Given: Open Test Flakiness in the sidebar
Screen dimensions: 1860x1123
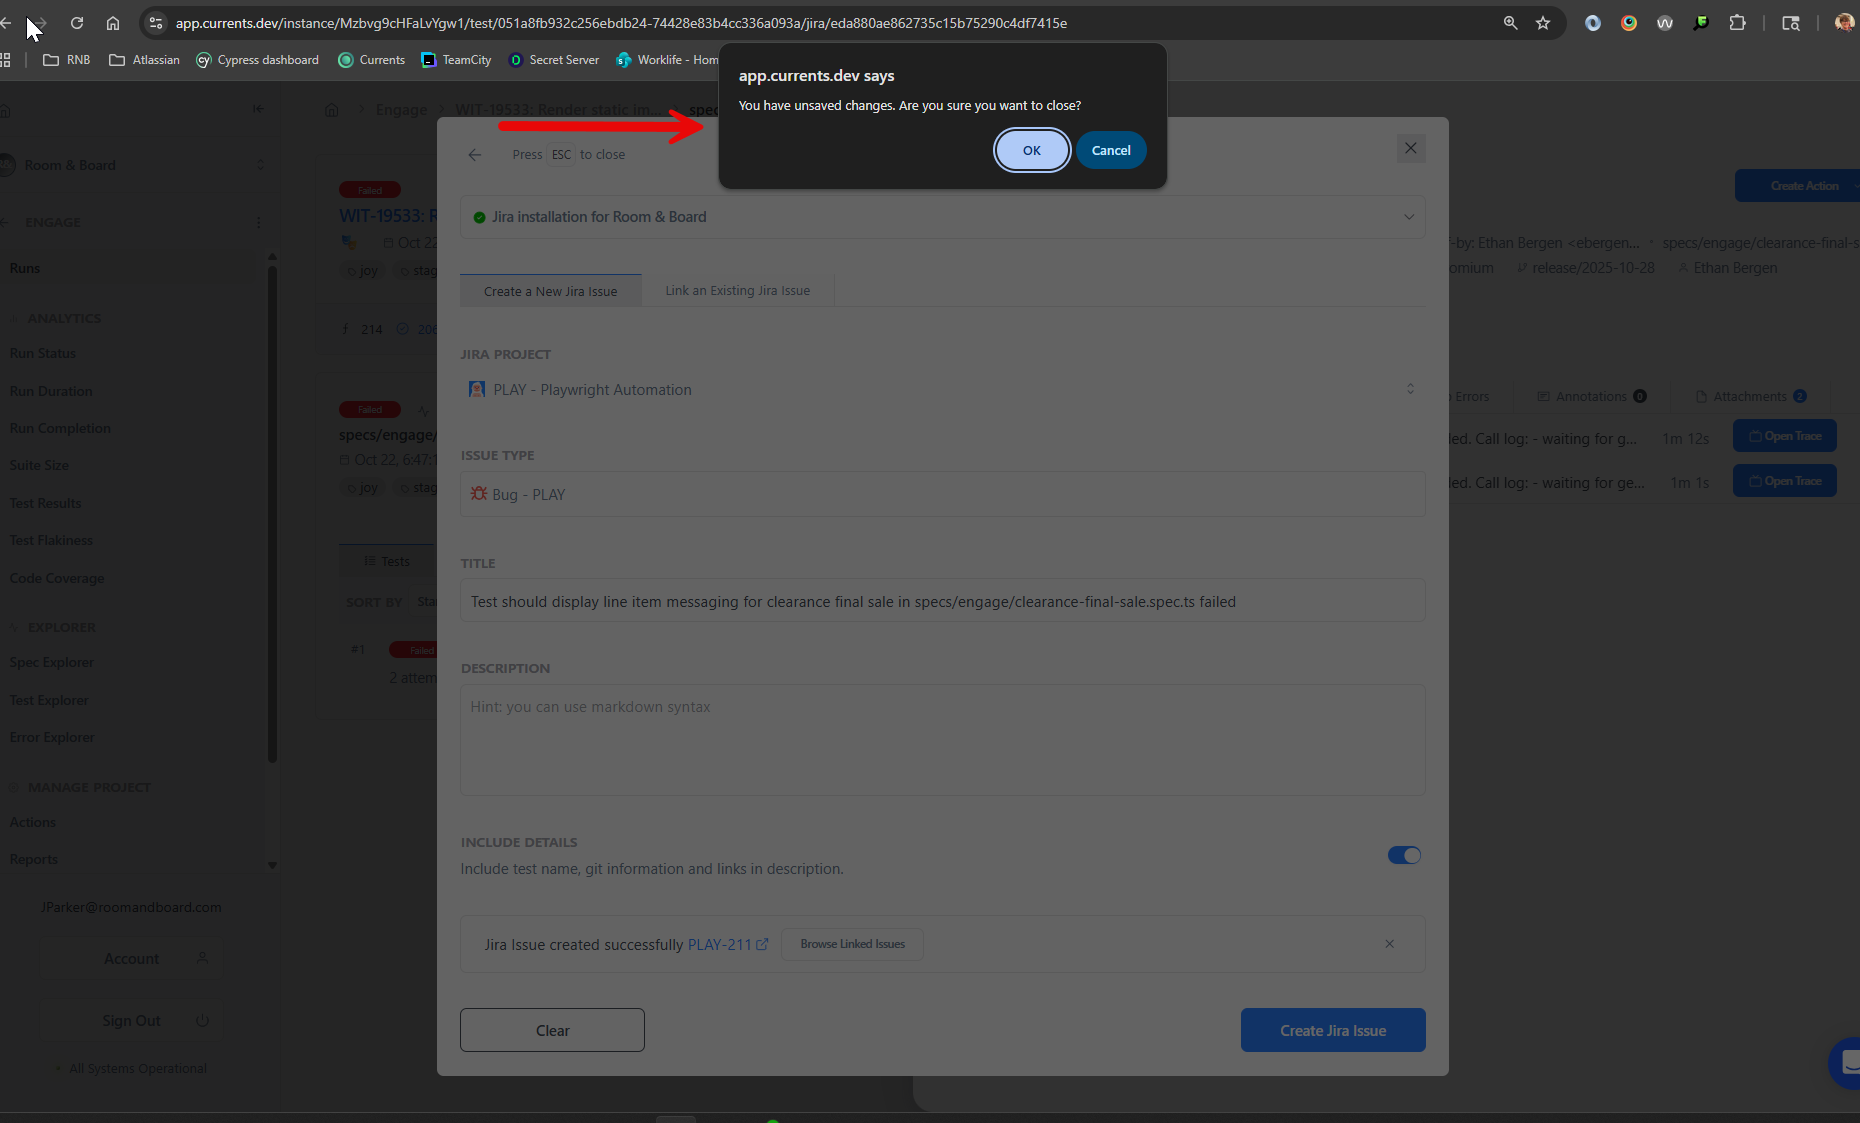Looking at the screenshot, I should 51,540.
